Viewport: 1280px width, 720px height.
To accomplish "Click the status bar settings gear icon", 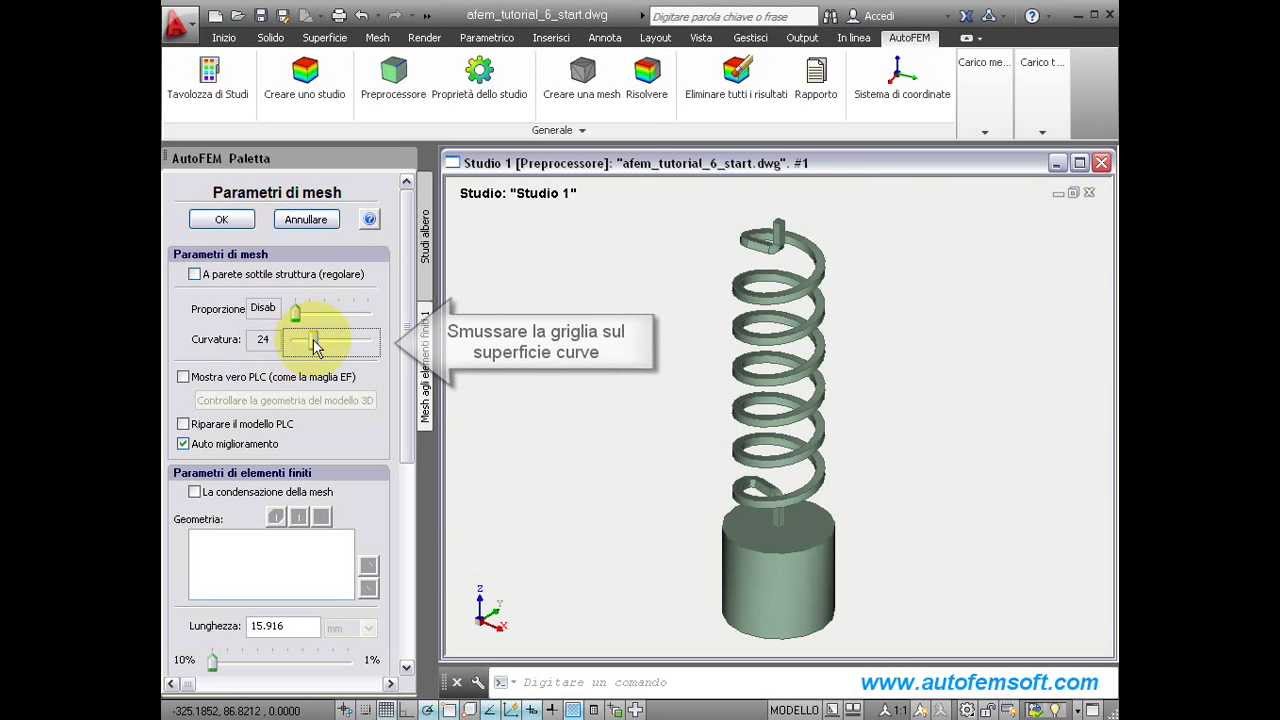I will tap(967, 711).
